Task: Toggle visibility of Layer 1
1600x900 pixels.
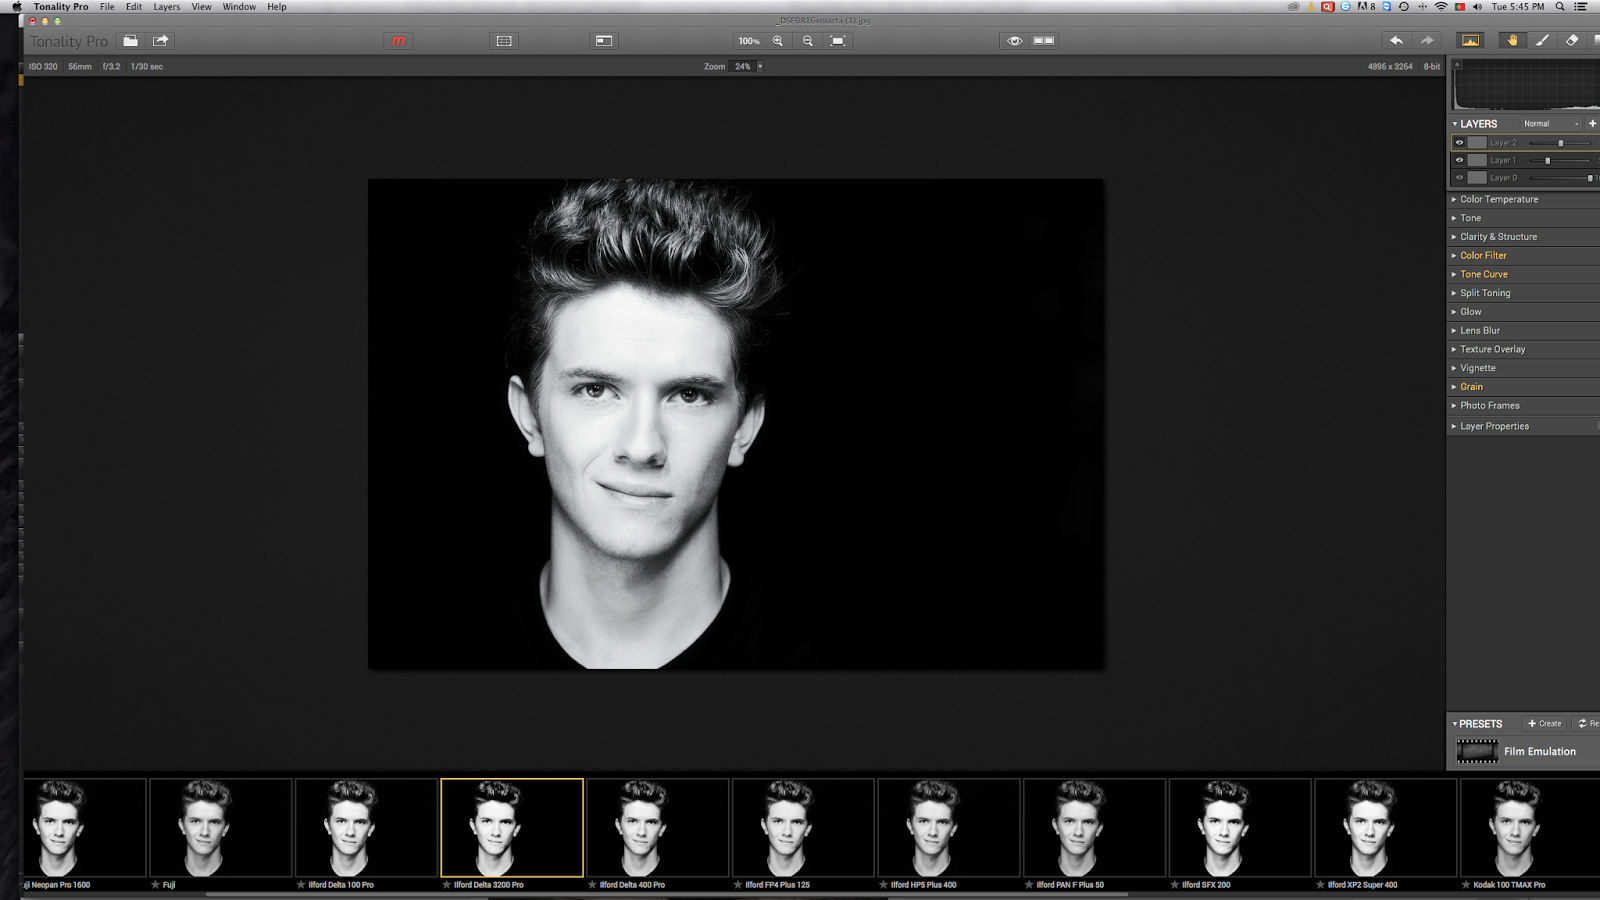Action: point(1459,160)
